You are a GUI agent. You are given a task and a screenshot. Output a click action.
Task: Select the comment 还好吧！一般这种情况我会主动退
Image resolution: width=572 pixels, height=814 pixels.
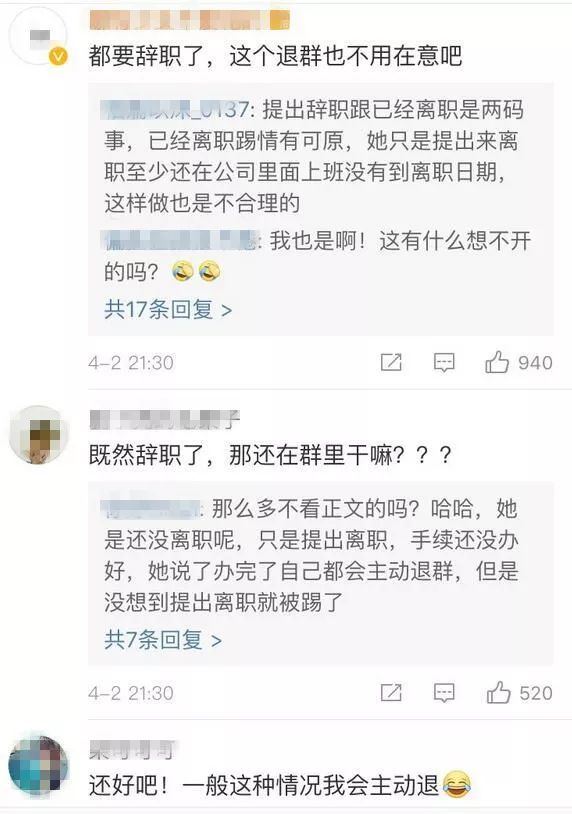(x=280, y=784)
